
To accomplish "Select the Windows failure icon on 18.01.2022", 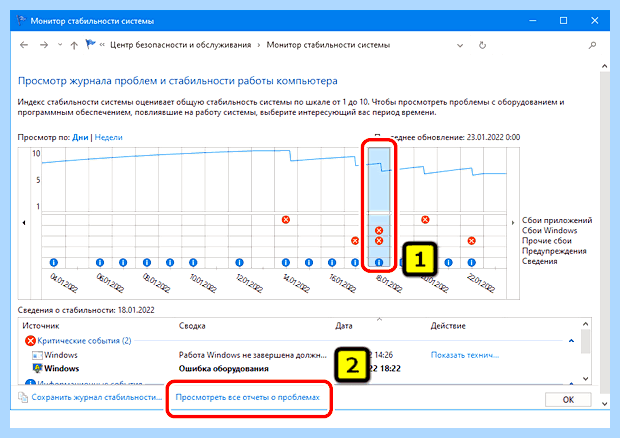I will click(x=379, y=230).
